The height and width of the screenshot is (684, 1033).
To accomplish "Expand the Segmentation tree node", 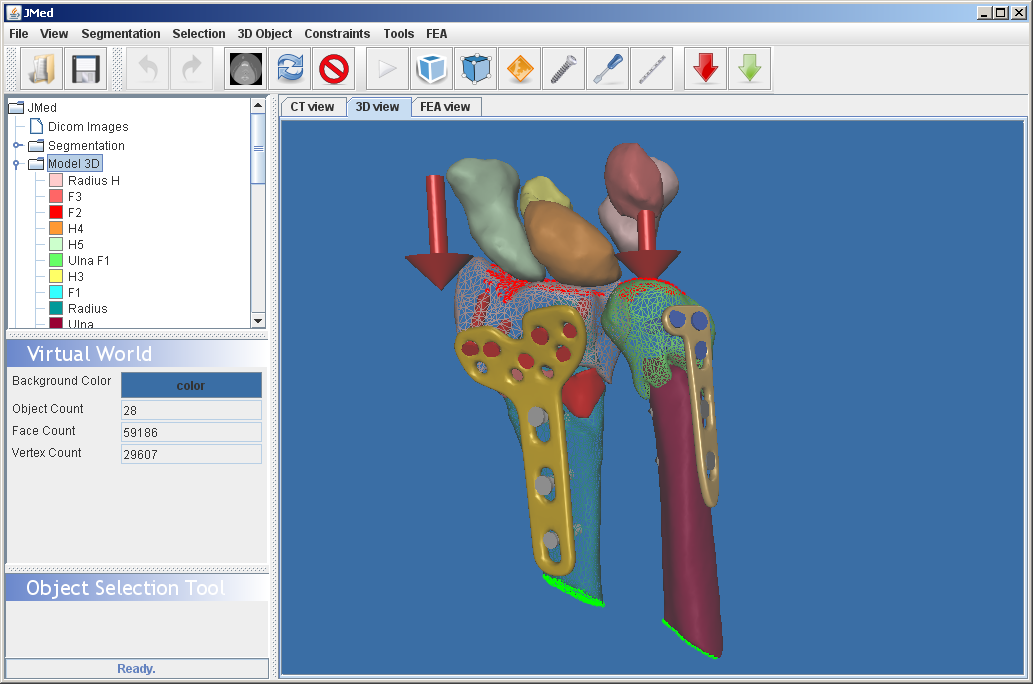I will (x=17, y=146).
